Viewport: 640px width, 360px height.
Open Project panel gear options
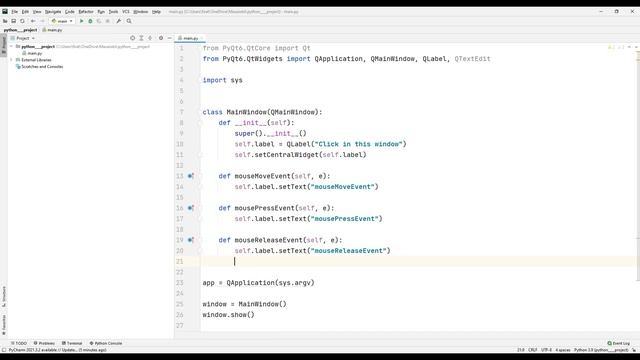(x=161, y=38)
